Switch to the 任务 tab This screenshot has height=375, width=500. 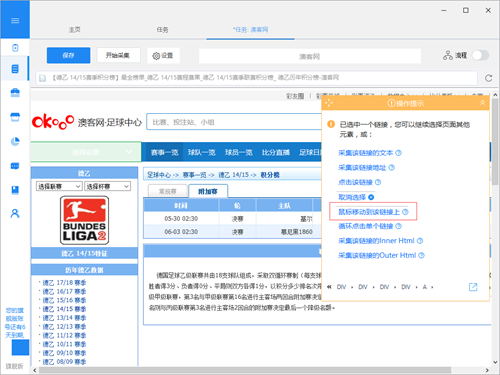(x=162, y=30)
